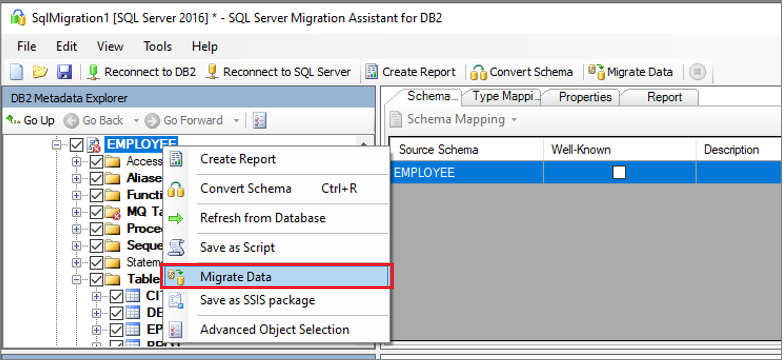Toggle the Sequences folder checkbox
784x361 pixels.
click(x=96, y=246)
